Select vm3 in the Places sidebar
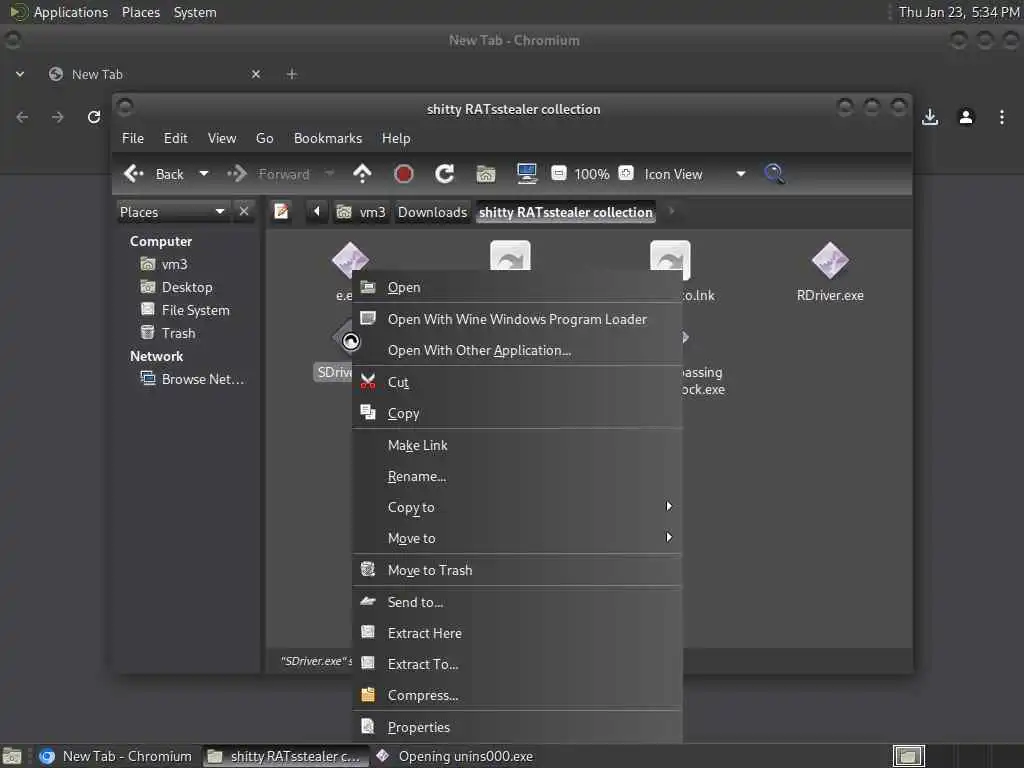This screenshot has height=768, width=1024. pyautogui.click(x=174, y=264)
